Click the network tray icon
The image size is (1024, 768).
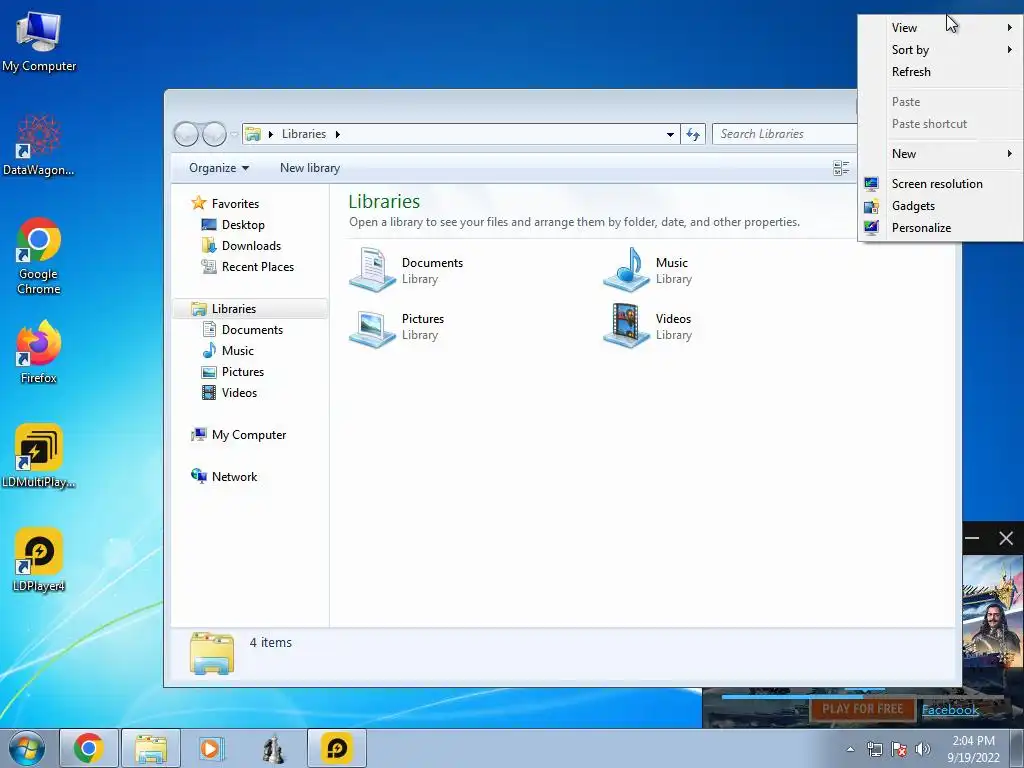click(874, 749)
